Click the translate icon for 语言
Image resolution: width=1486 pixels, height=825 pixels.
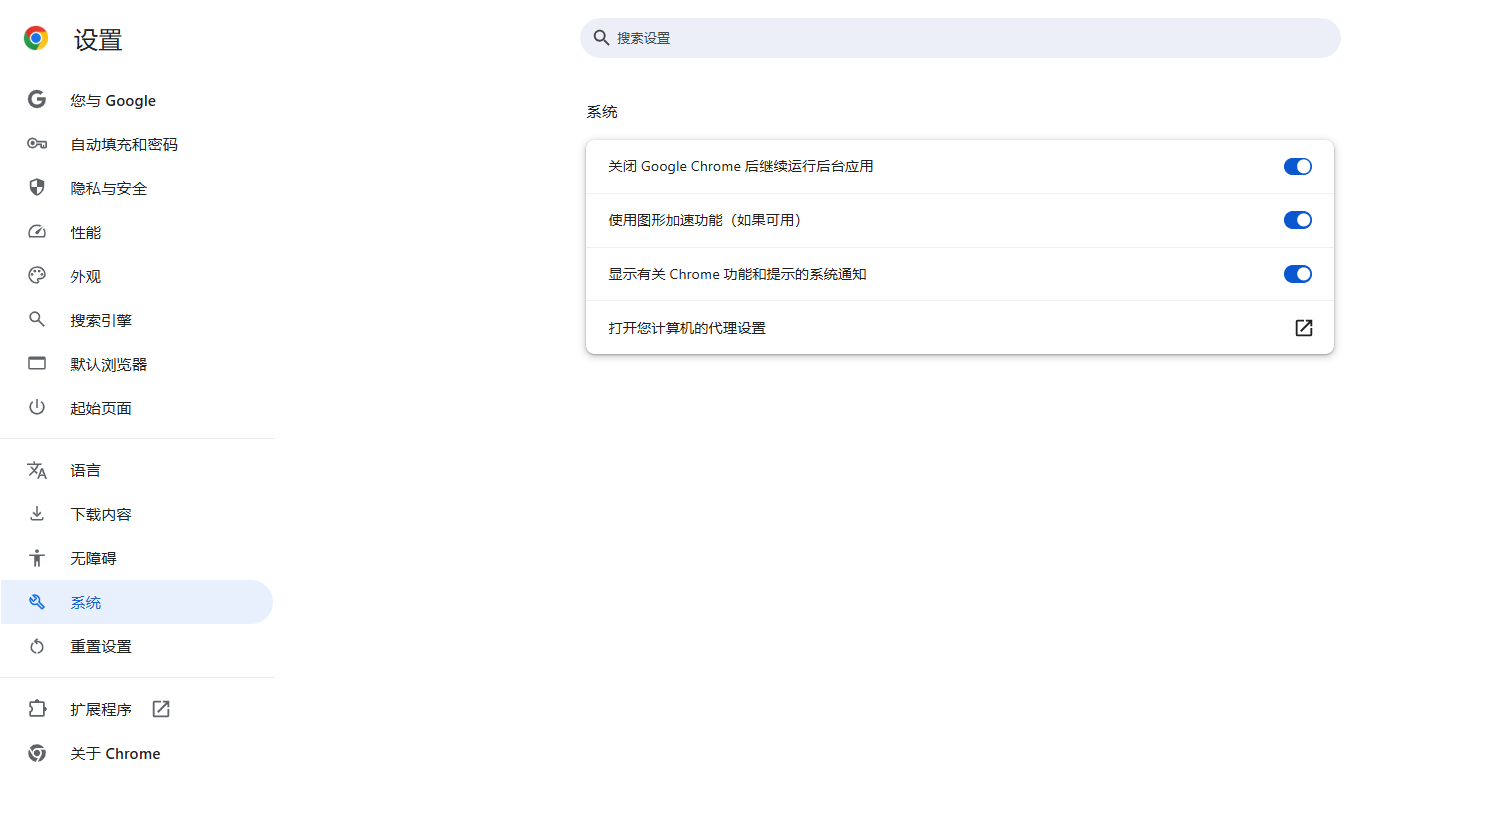pyautogui.click(x=37, y=470)
